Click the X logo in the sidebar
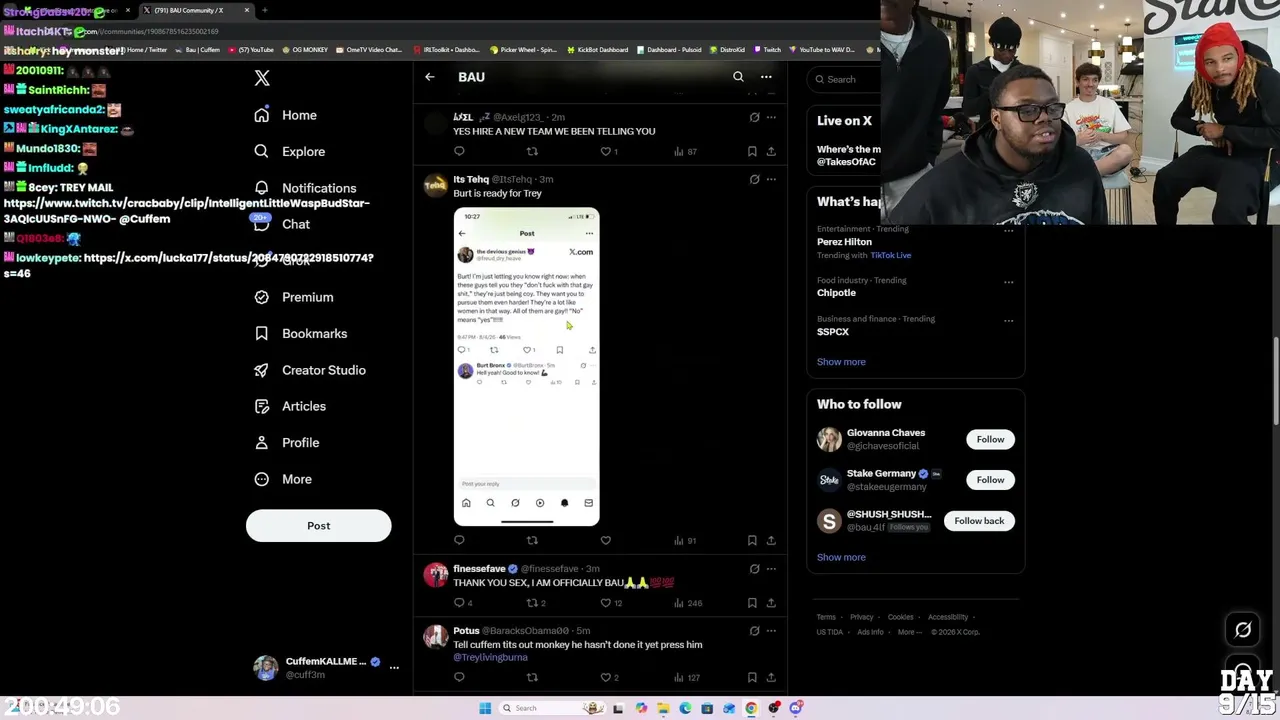 [x=262, y=78]
